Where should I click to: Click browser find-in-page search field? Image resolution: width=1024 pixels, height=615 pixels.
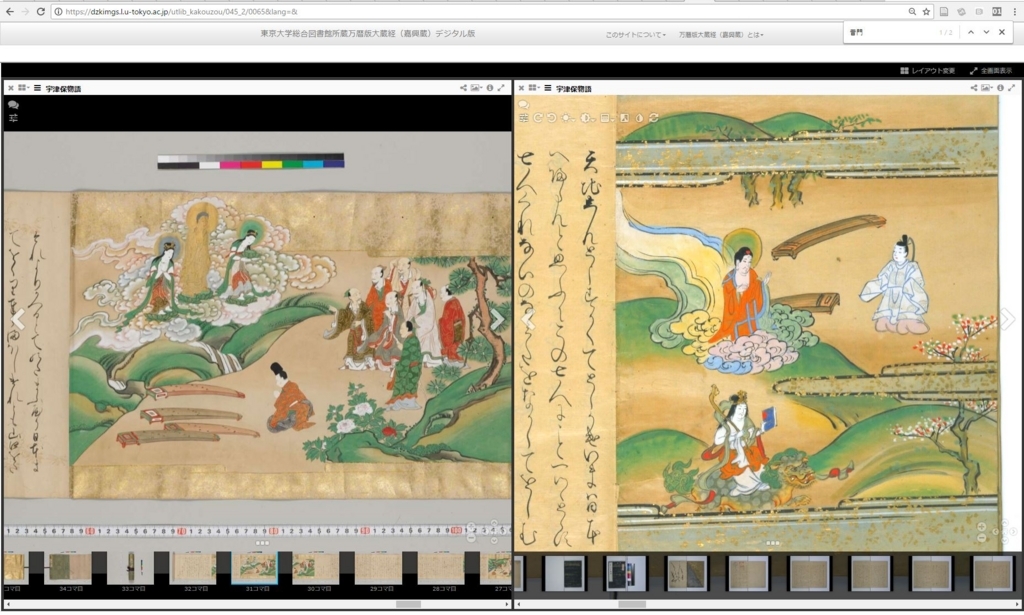pyautogui.click(x=890, y=32)
